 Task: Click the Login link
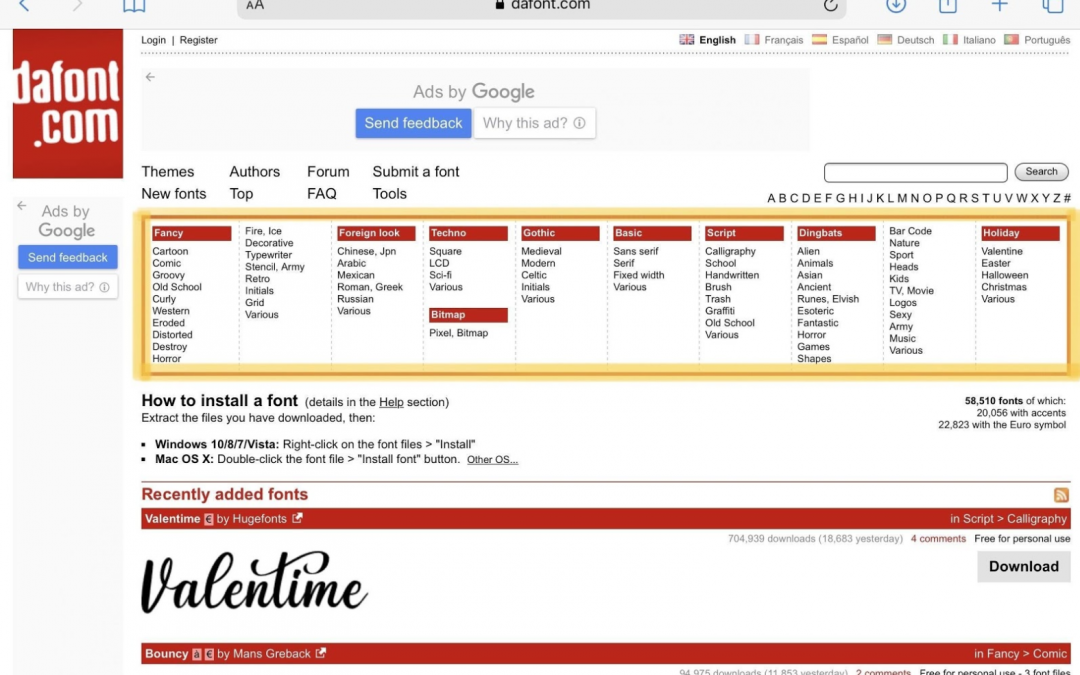click(154, 40)
